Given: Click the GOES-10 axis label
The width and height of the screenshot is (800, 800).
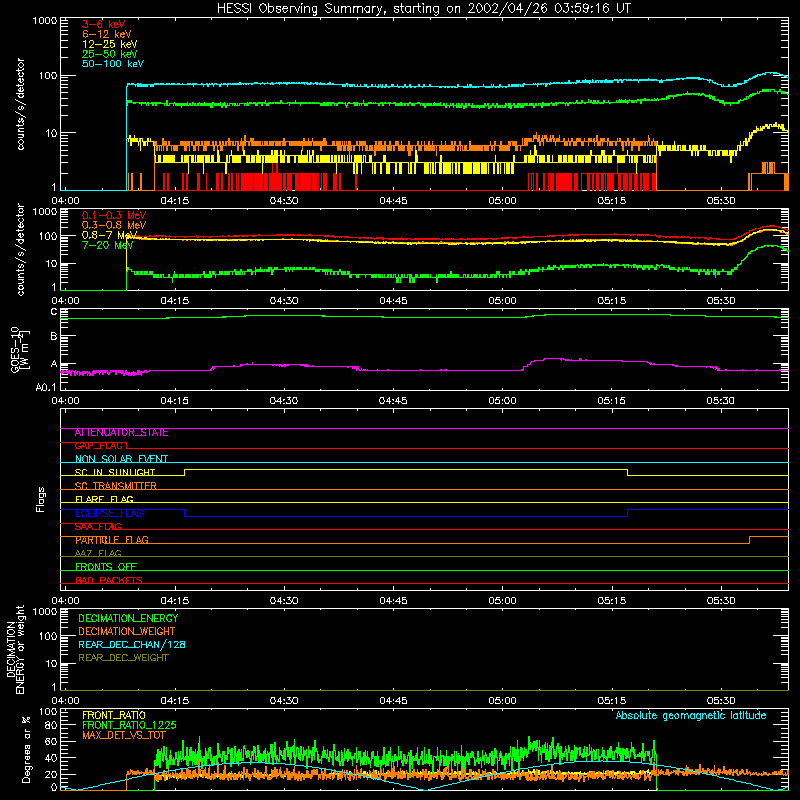Looking at the screenshot, I should pyautogui.click(x=20, y=350).
